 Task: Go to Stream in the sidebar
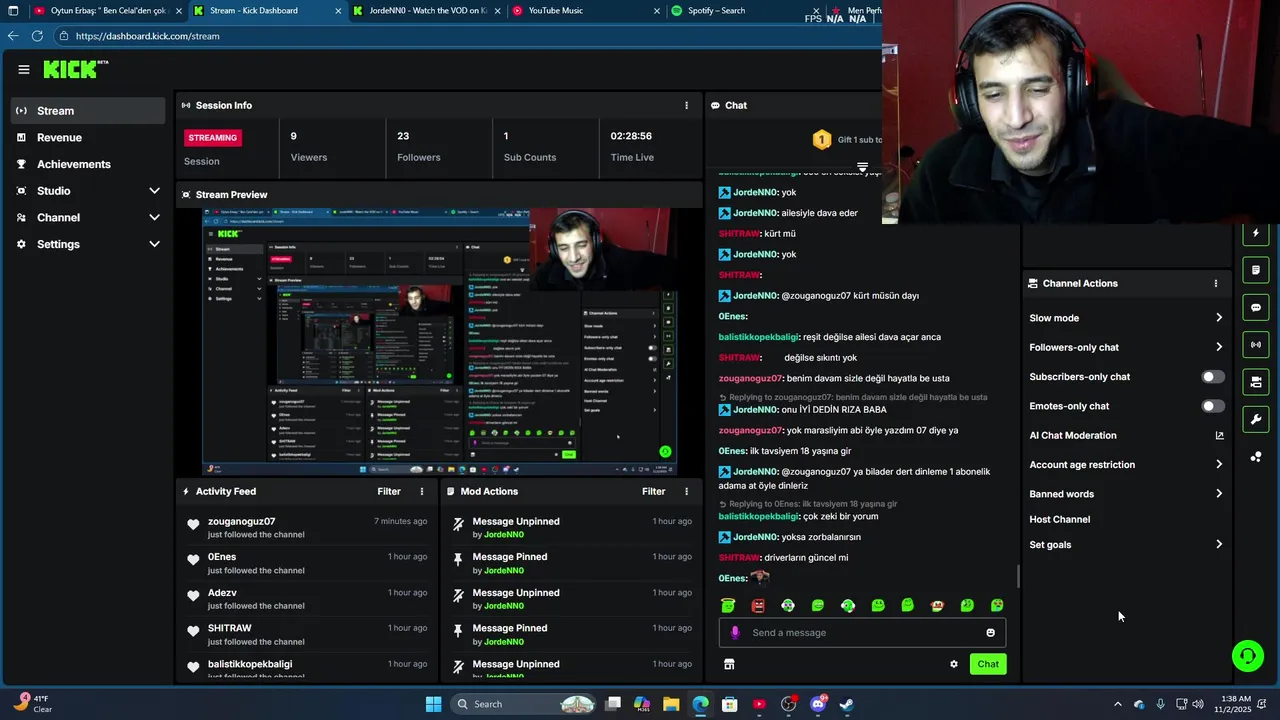point(87,111)
